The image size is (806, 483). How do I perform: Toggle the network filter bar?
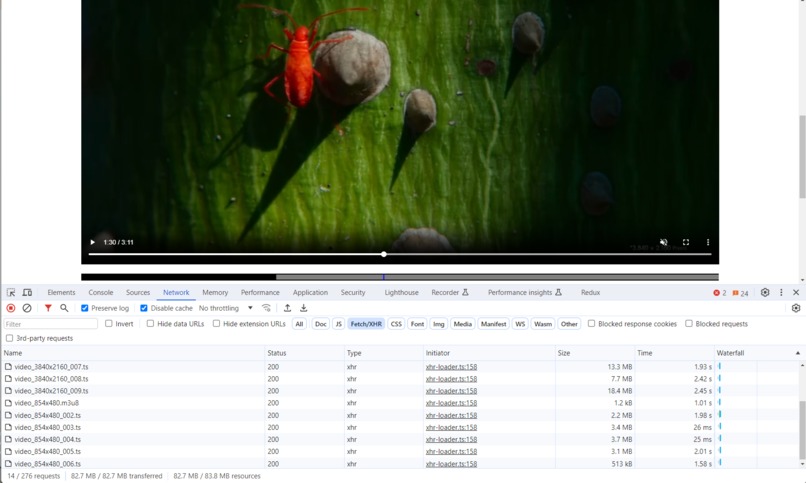click(48, 308)
